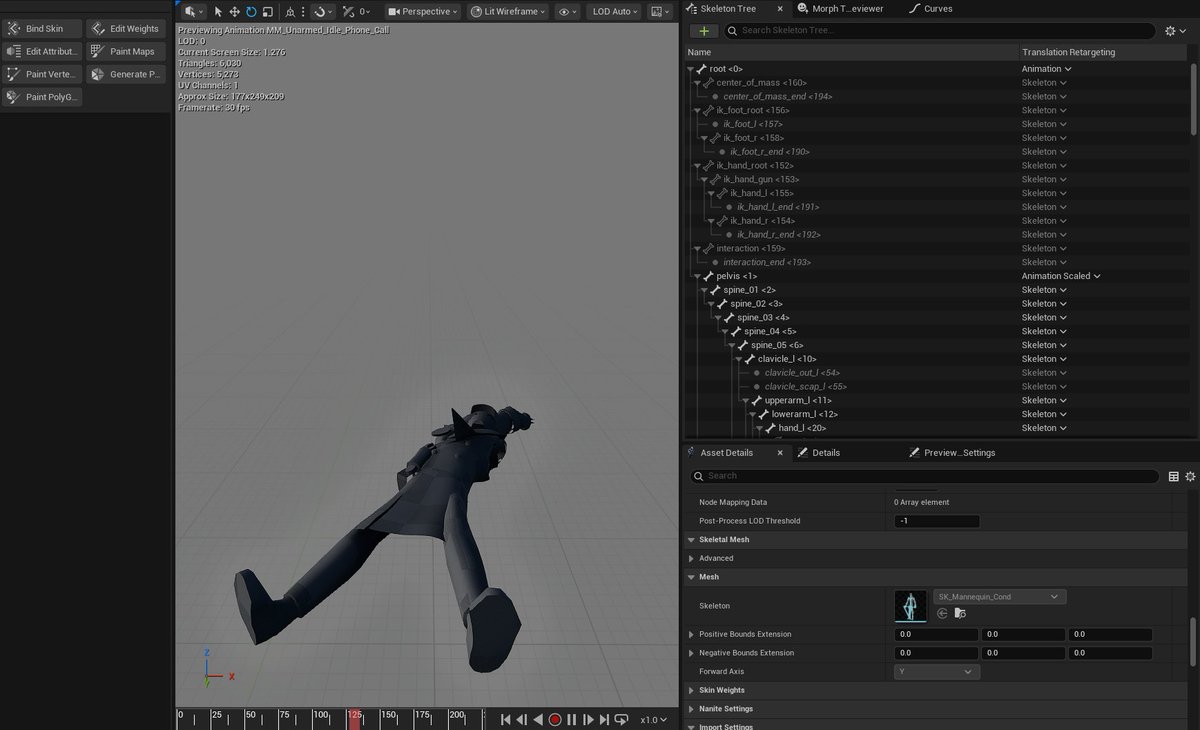Click the Generate P... tool button
This screenshot has height=730, width=1200.
point(126,74)
